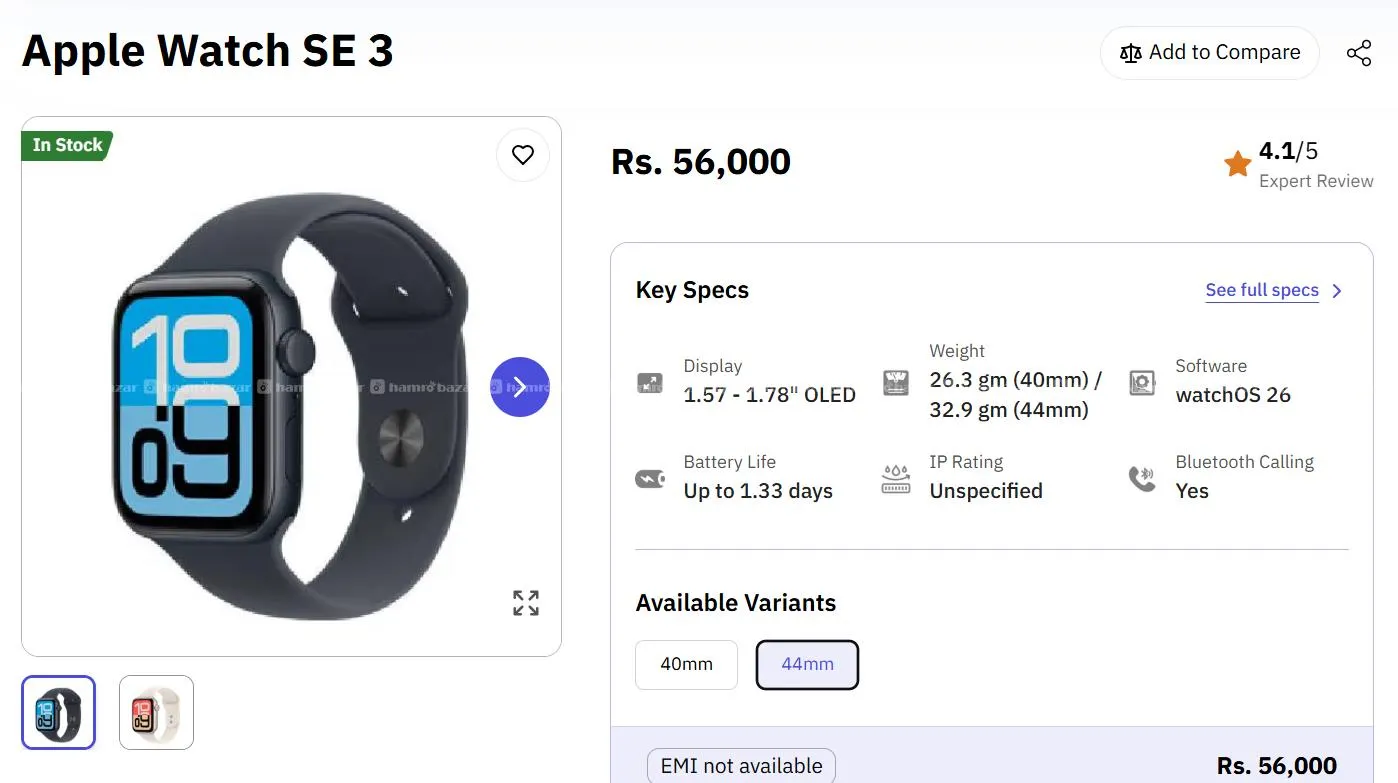Add watch to wishlist with heart icon
Image resolution: width=1398 pixels, height=783 pixels.
click(x=523, y=155)
